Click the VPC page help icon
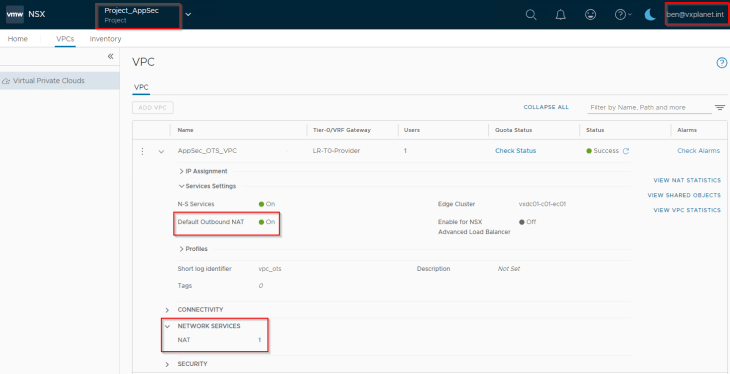730x374 pixels. 721,62
